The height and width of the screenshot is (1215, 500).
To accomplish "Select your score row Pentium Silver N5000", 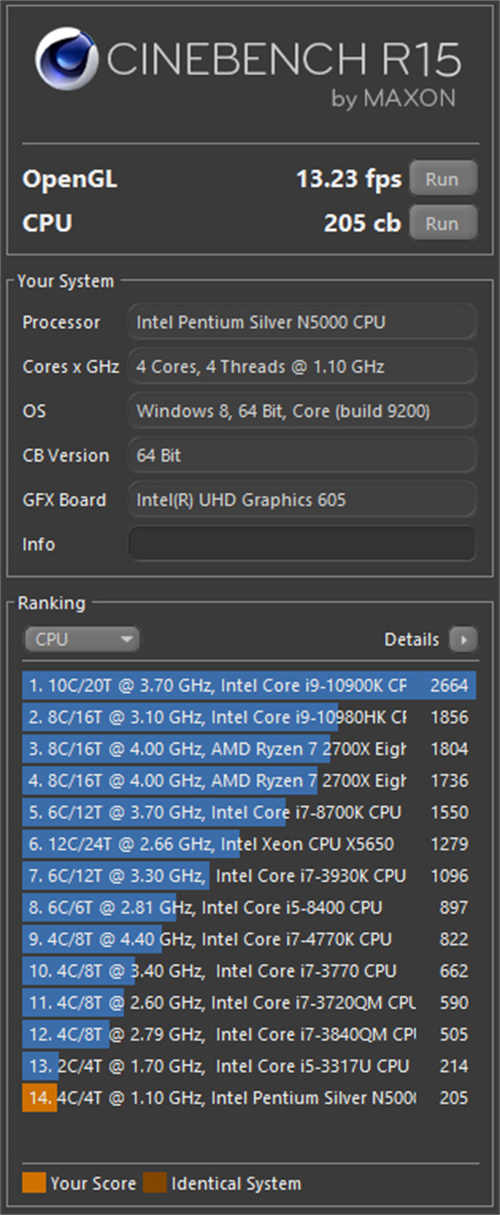I will tap(249, 1098).
